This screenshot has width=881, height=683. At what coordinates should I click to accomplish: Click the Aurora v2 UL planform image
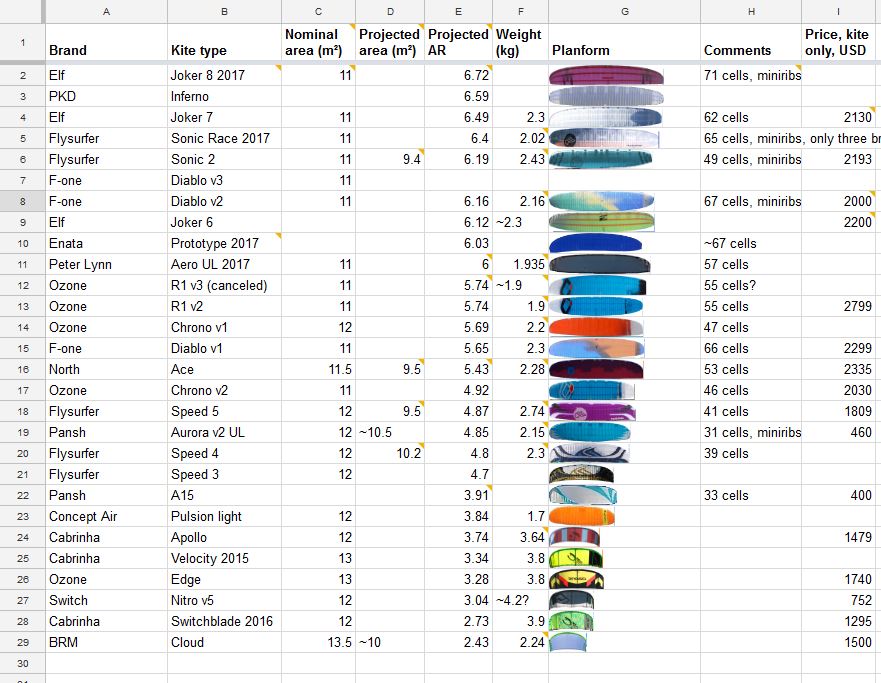589,432
